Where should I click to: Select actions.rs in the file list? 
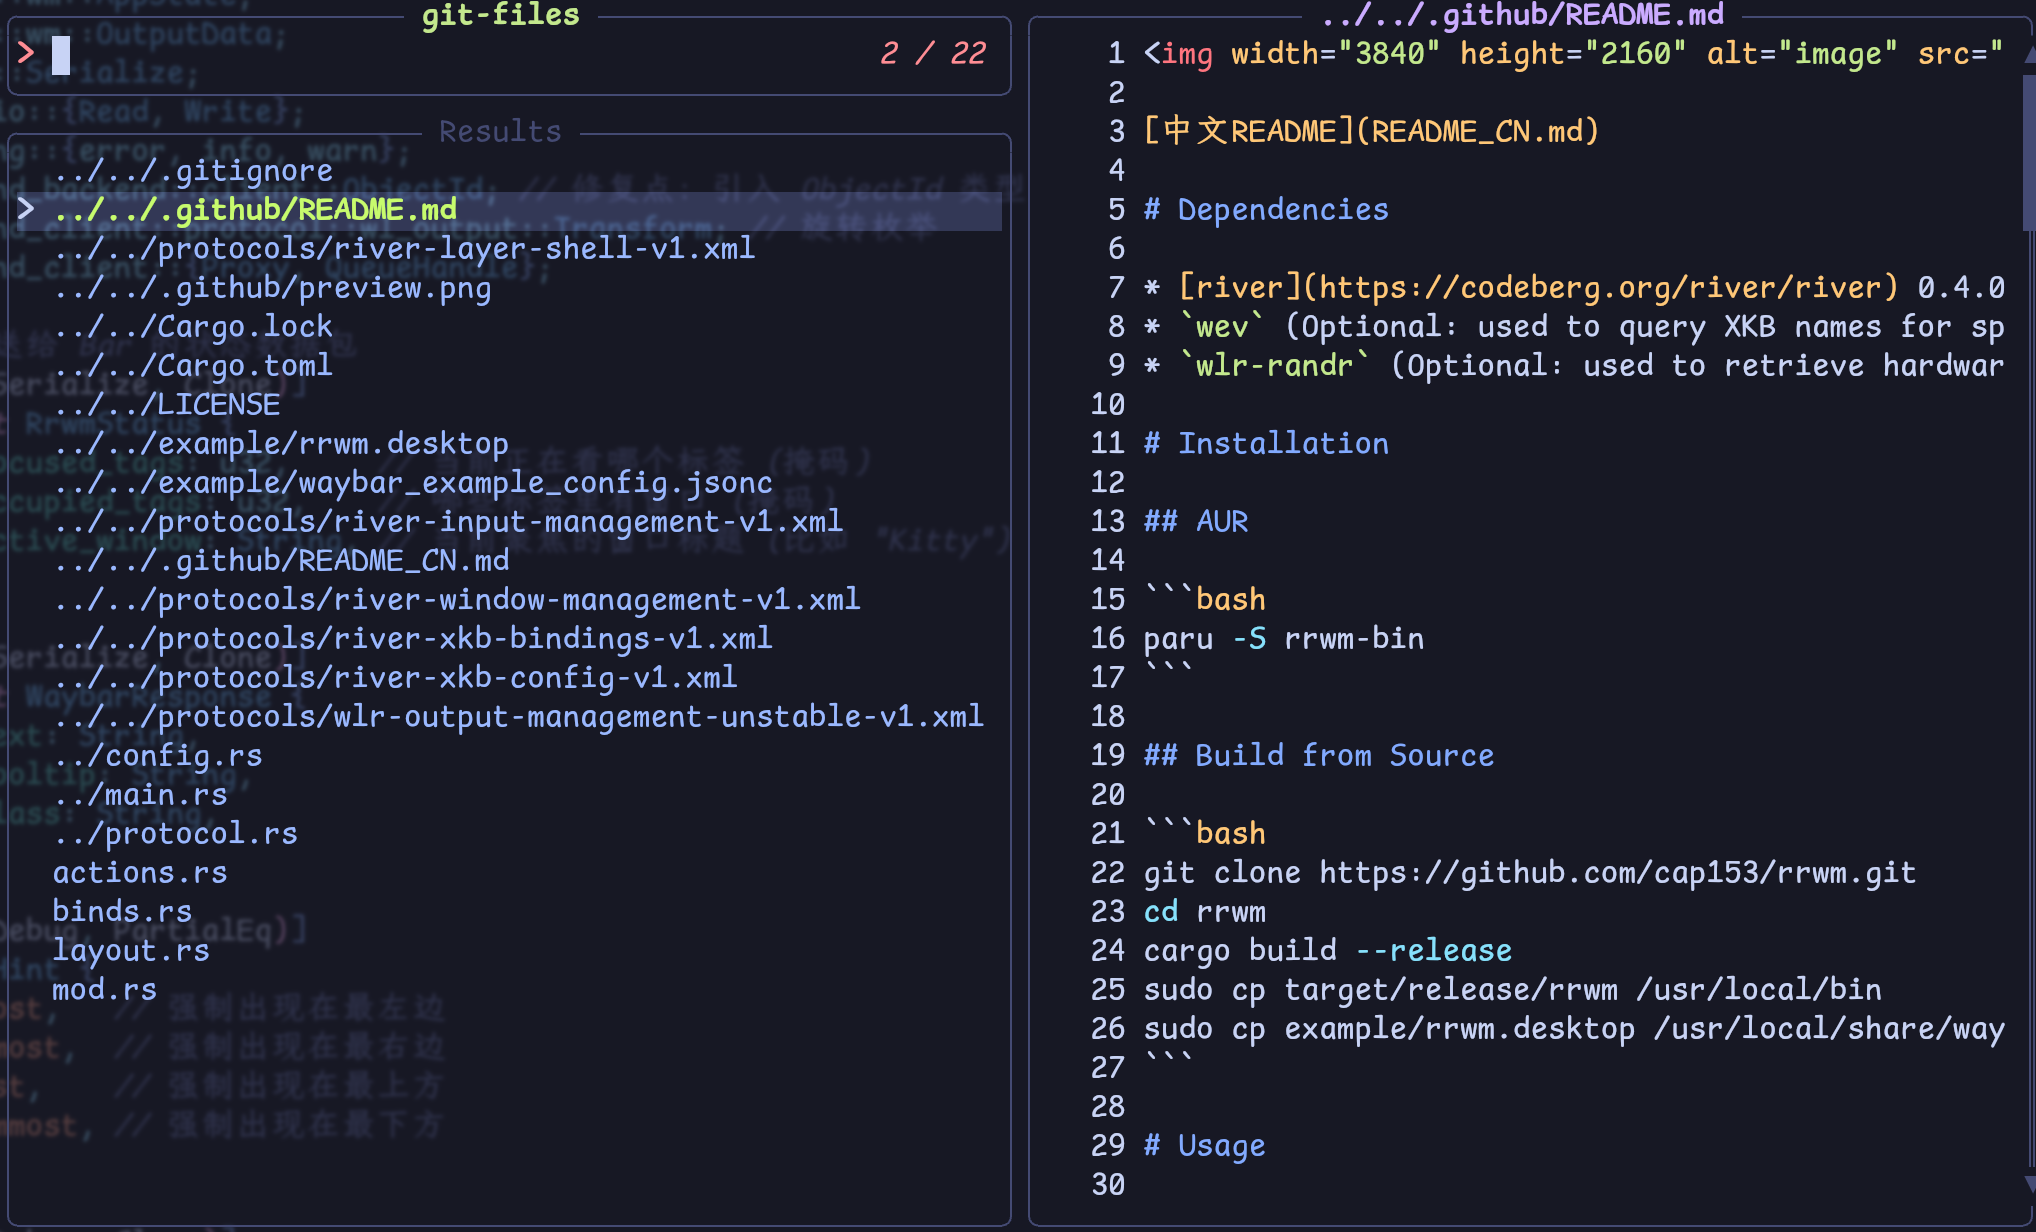click(x=140, y=872)
